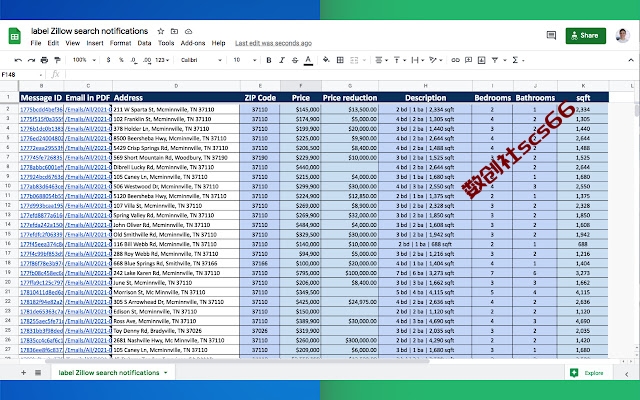The image size is (640, 400).
Task: Click the Create filter funnel icon
Action: point(495,60)
